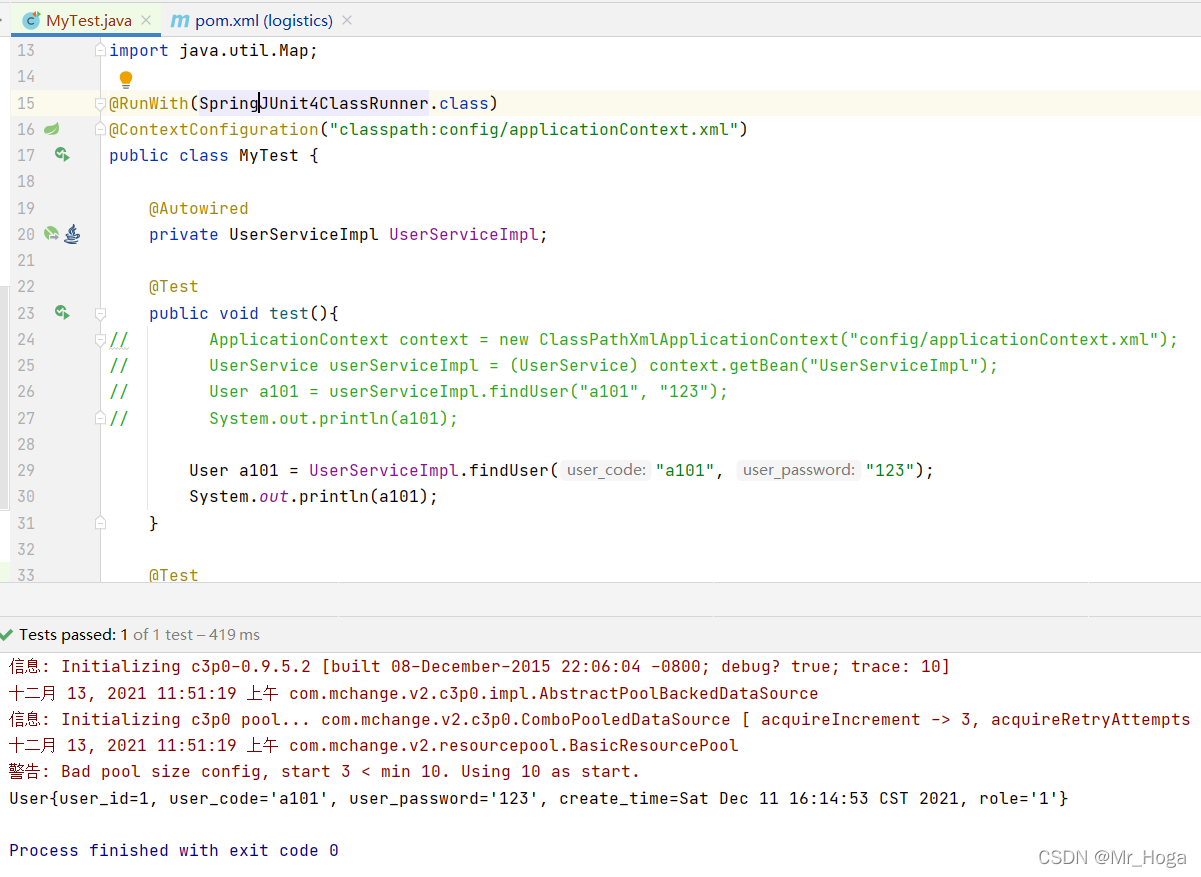Toggle the code fold marker on line 27
The image size is (1201, 877).
point(98,417)
